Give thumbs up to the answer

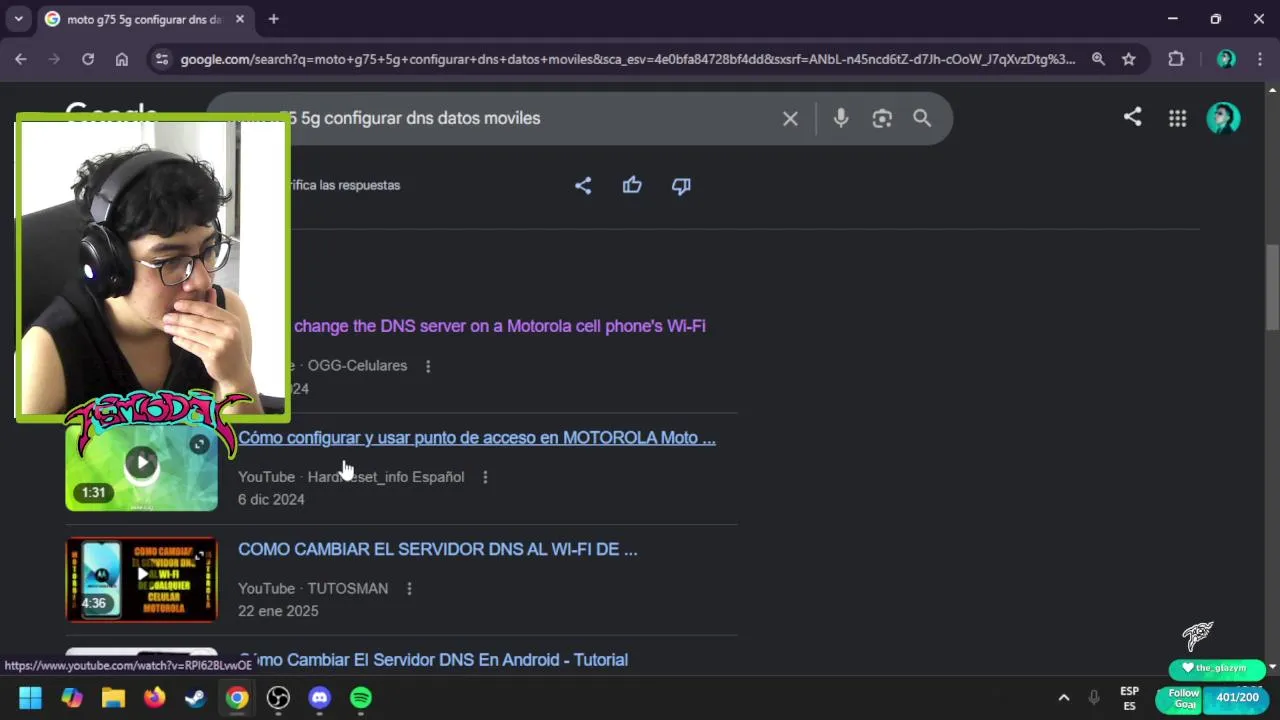click(632, 185)
